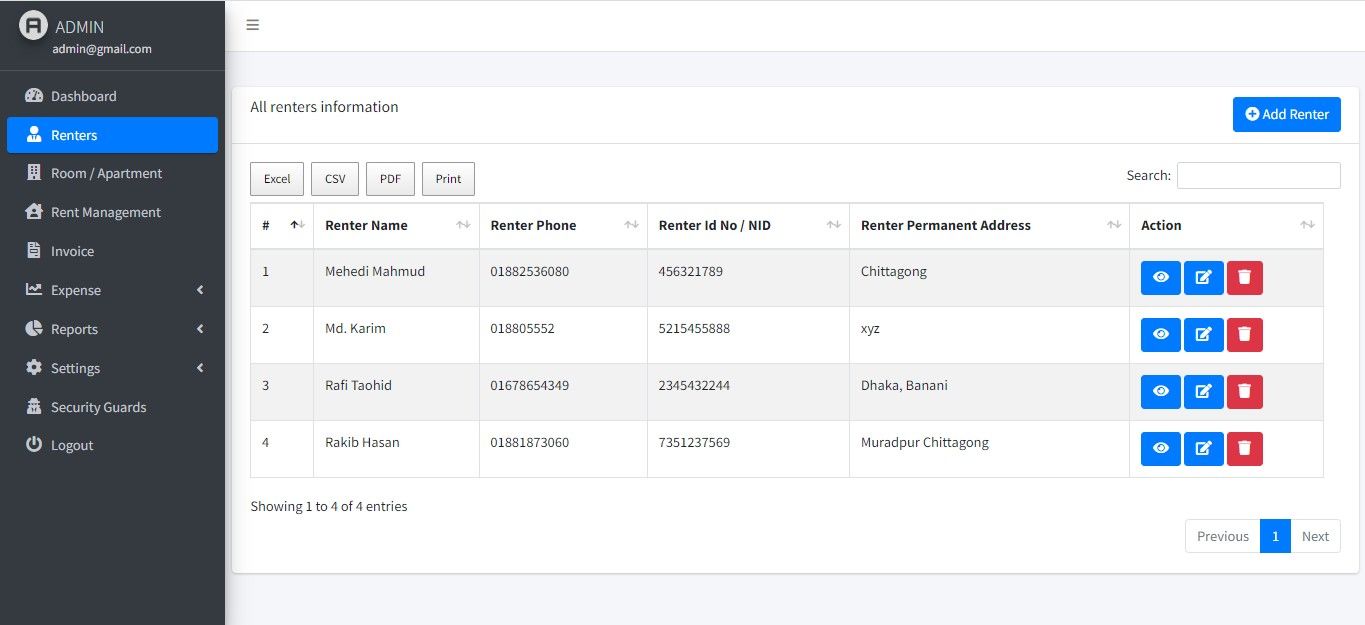
Task: Toggle sidebar with hamburger menu icon
Action: [x=253, y=25]
